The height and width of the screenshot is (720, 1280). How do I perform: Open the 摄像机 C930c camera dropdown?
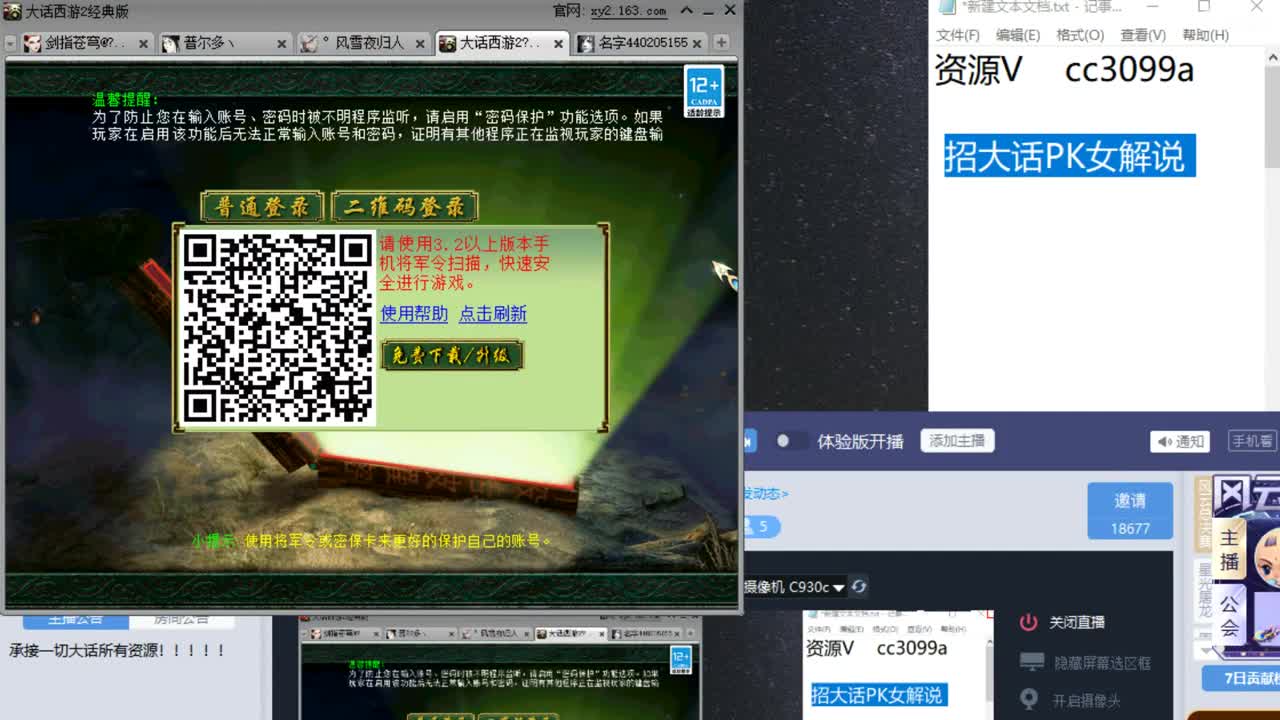point(795,587)
